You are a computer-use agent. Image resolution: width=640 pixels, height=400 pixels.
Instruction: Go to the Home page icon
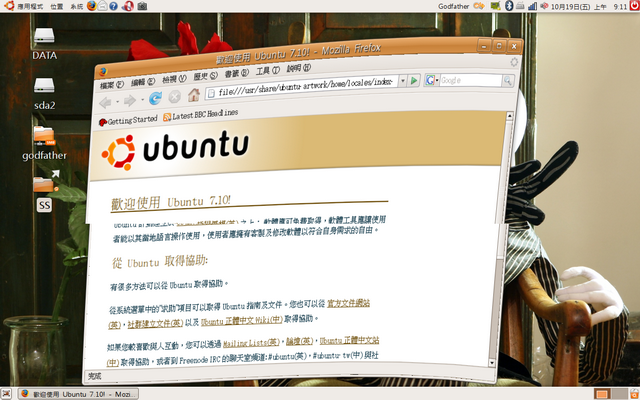coord(194,95)
